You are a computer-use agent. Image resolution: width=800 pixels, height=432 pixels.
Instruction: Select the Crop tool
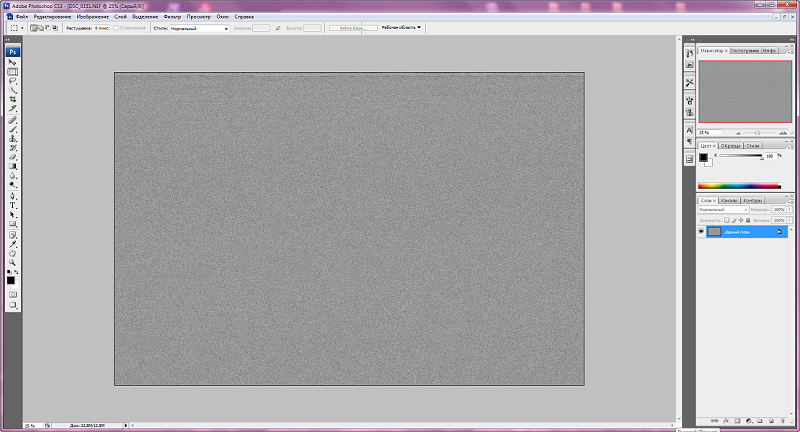pos(13,99)
